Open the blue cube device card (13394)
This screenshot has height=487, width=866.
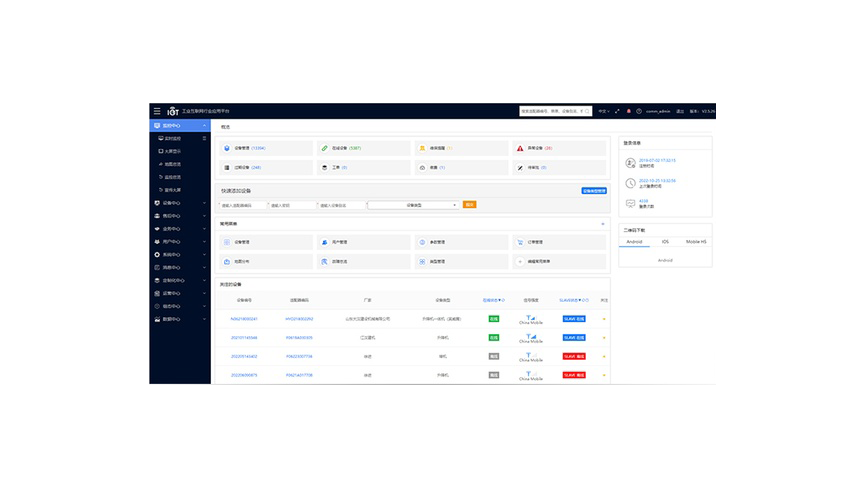tap(266, 148)
